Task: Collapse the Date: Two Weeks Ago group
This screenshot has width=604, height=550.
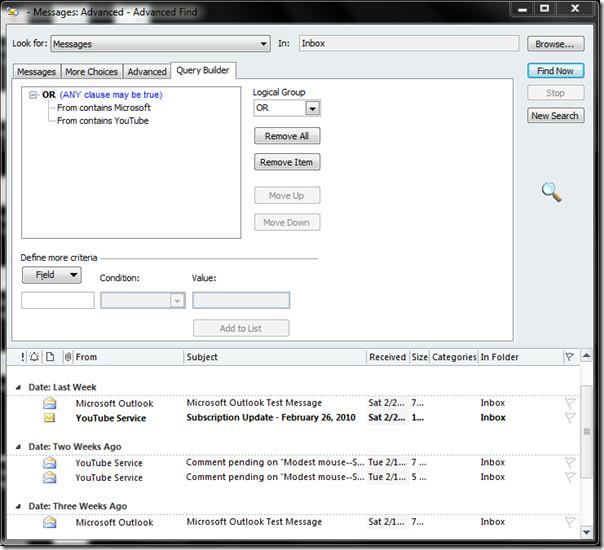Action: point(18,447)
